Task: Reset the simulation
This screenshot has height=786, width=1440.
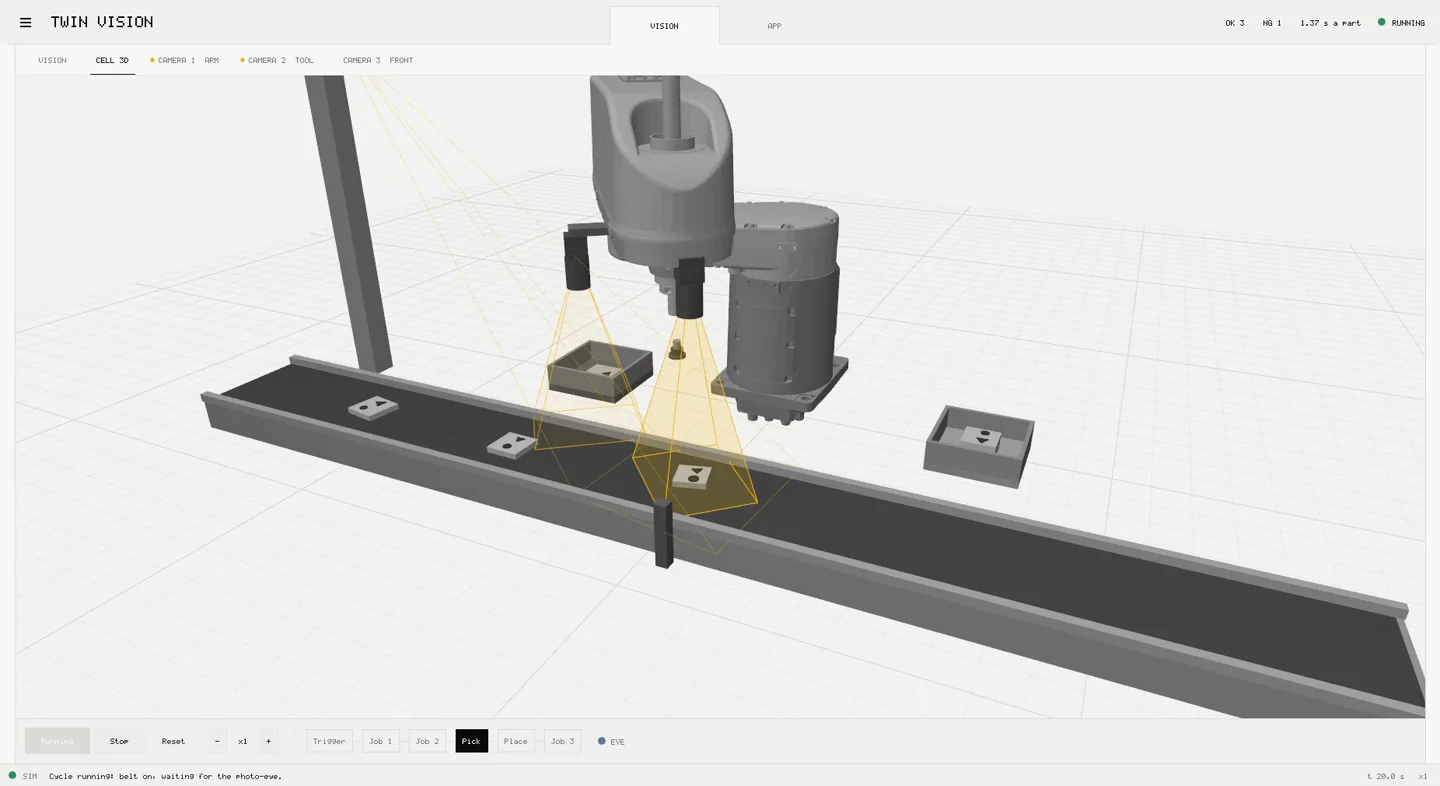Action: [x=173, y=741]
